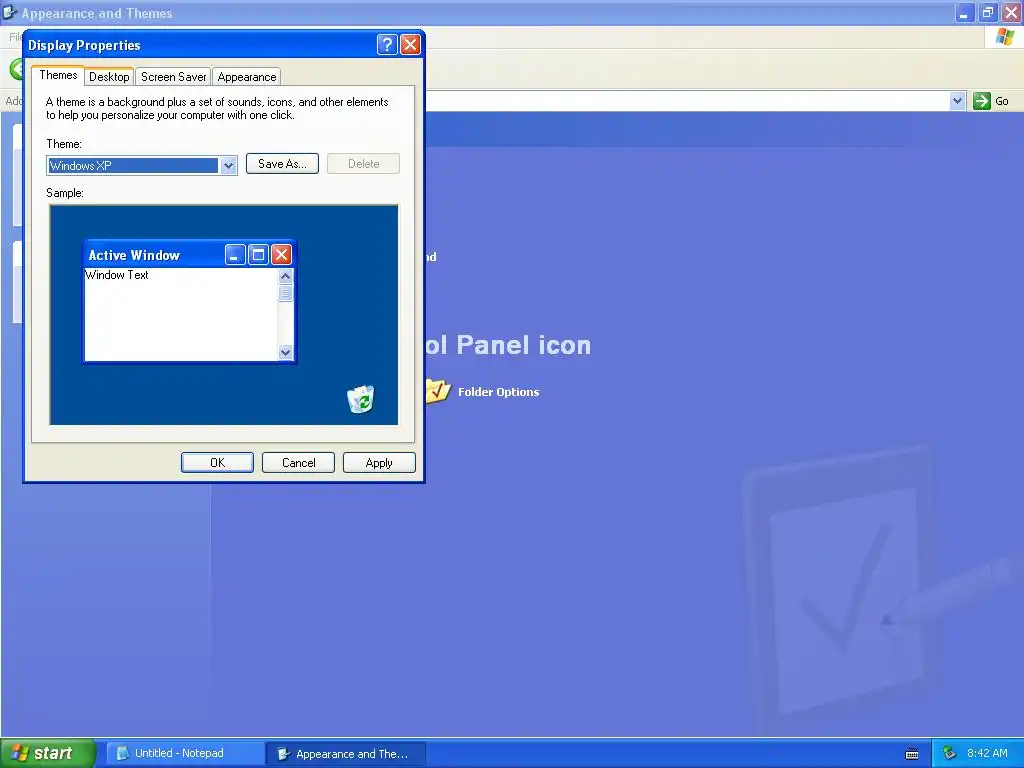Viewport: 1024px width, 768px height.
Task: Open the Screen Saver tab
Action: (173, 77)
